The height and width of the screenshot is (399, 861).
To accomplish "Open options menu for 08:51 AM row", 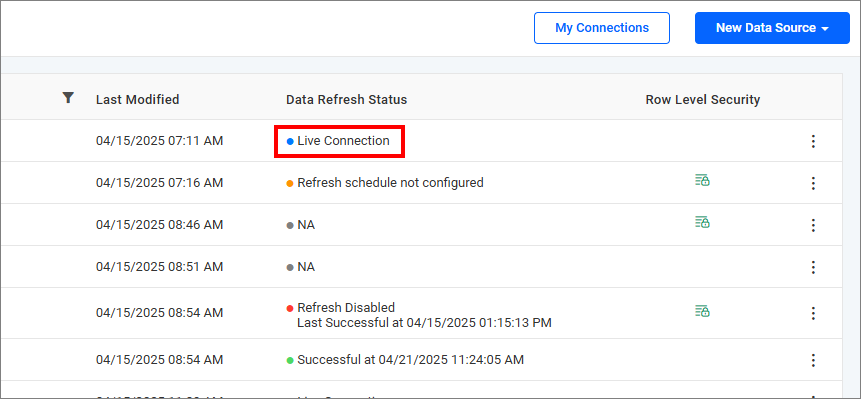I will (x=813, y=267).
